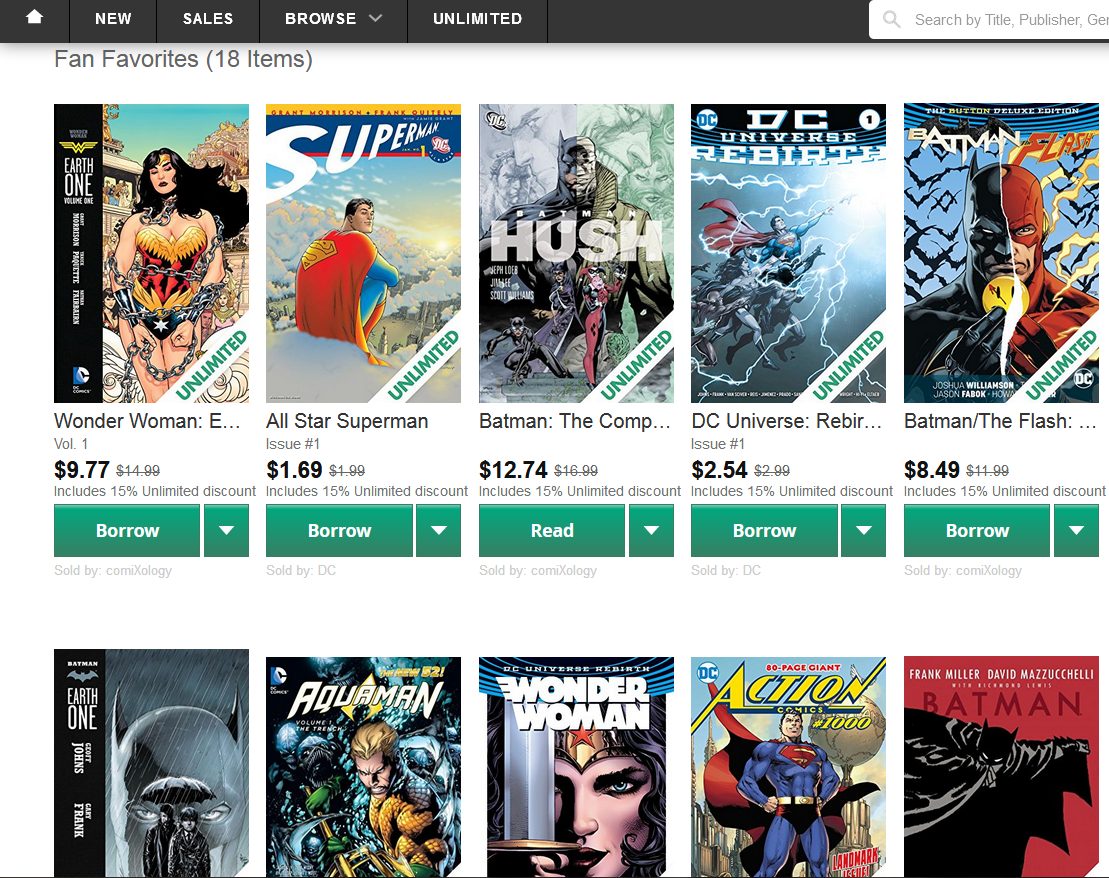The height and width of the screenshot is (878, 1109).
Task: Open Wonder Woman Earth One cover
Action: pos(151,253)
